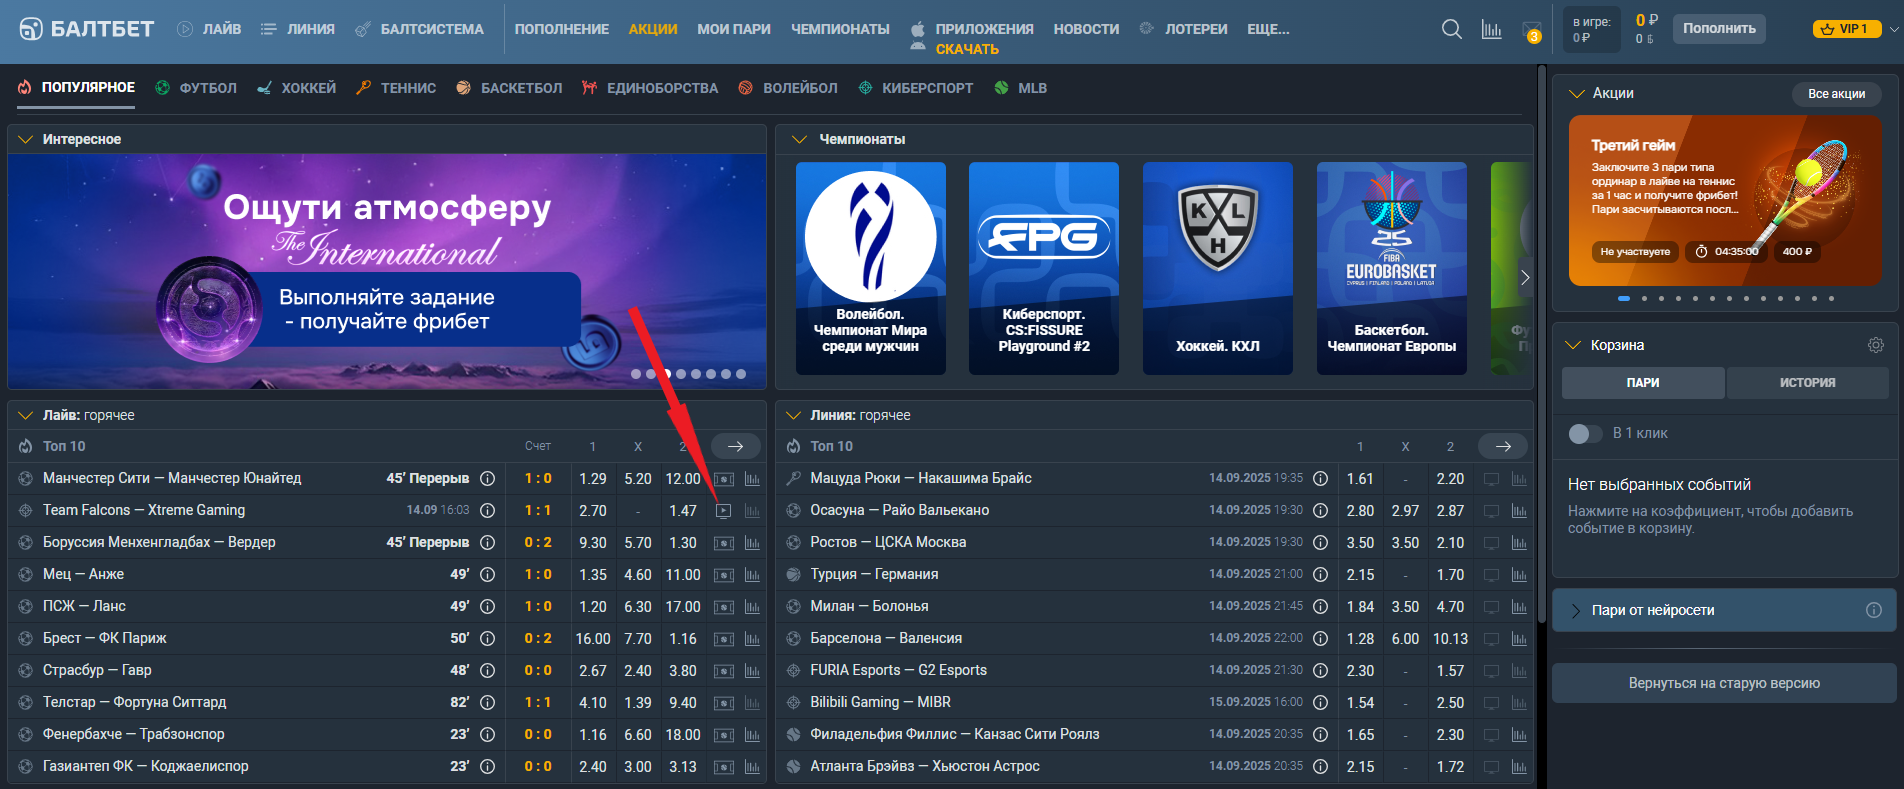Collapse the Акции panel

1577,93
